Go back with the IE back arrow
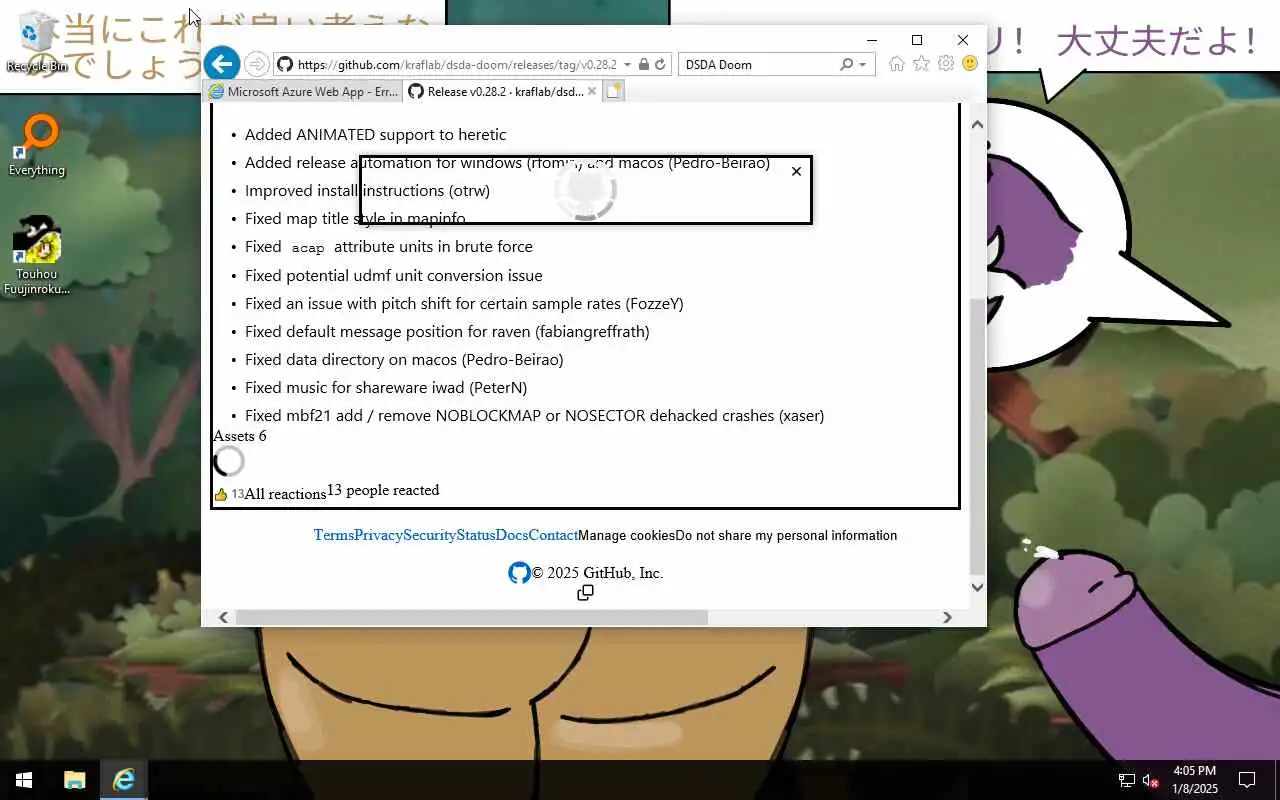Image resolution: width=1280 pixels, height=800 pixels. coord(222,64)
